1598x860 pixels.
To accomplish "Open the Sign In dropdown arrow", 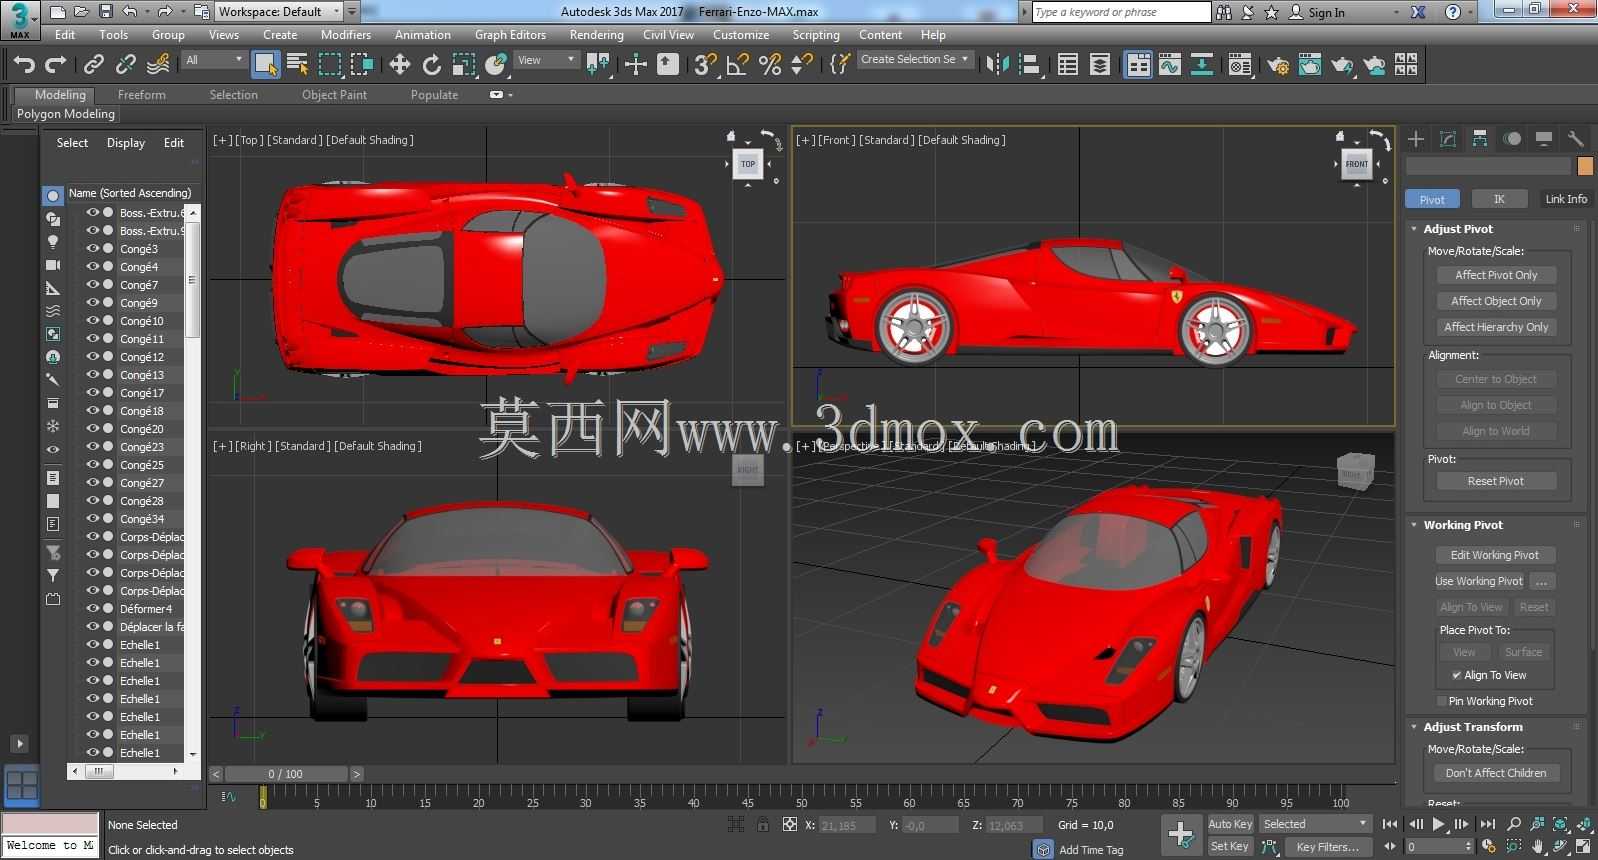I will pos(1396,13).
